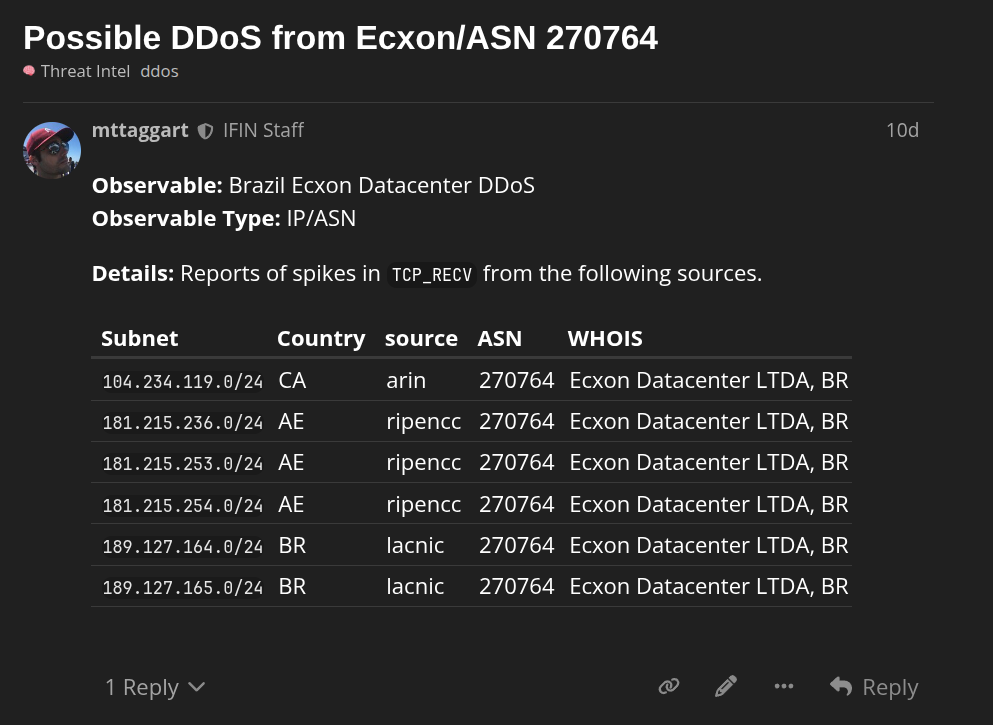Click the TCP_RECV inline code text

[x=432, y=274]
